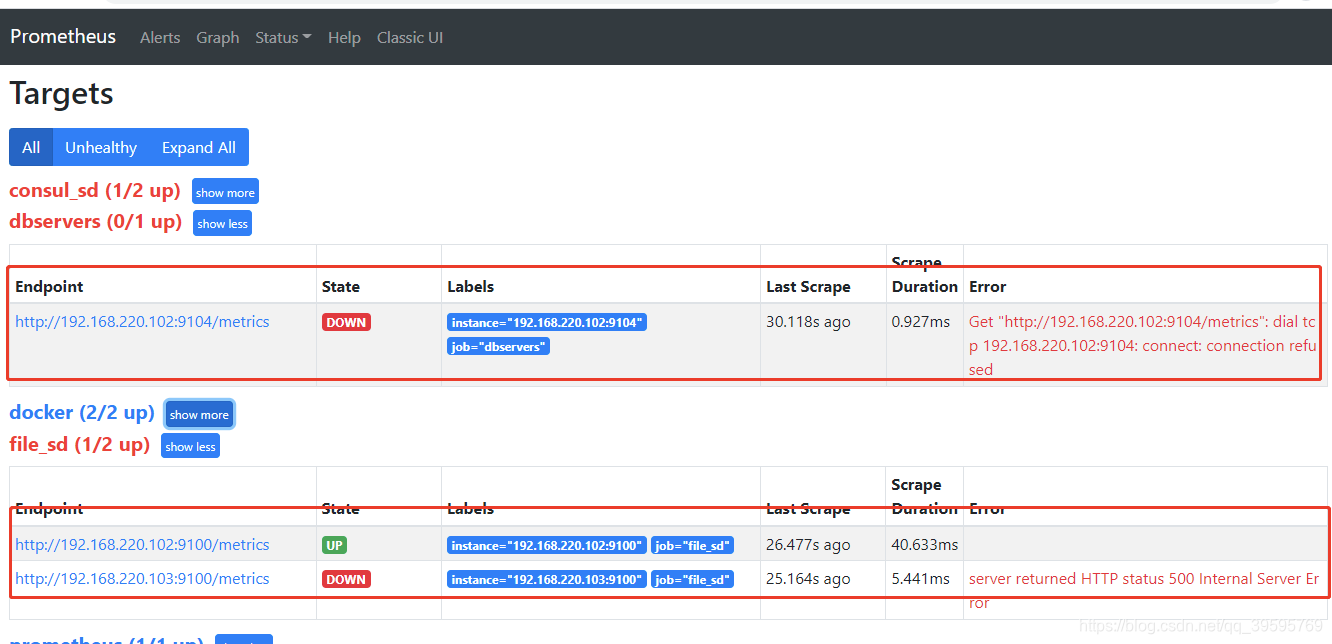Collapse file_sd group with show less

pyautogui.click(x=190, y=446)
